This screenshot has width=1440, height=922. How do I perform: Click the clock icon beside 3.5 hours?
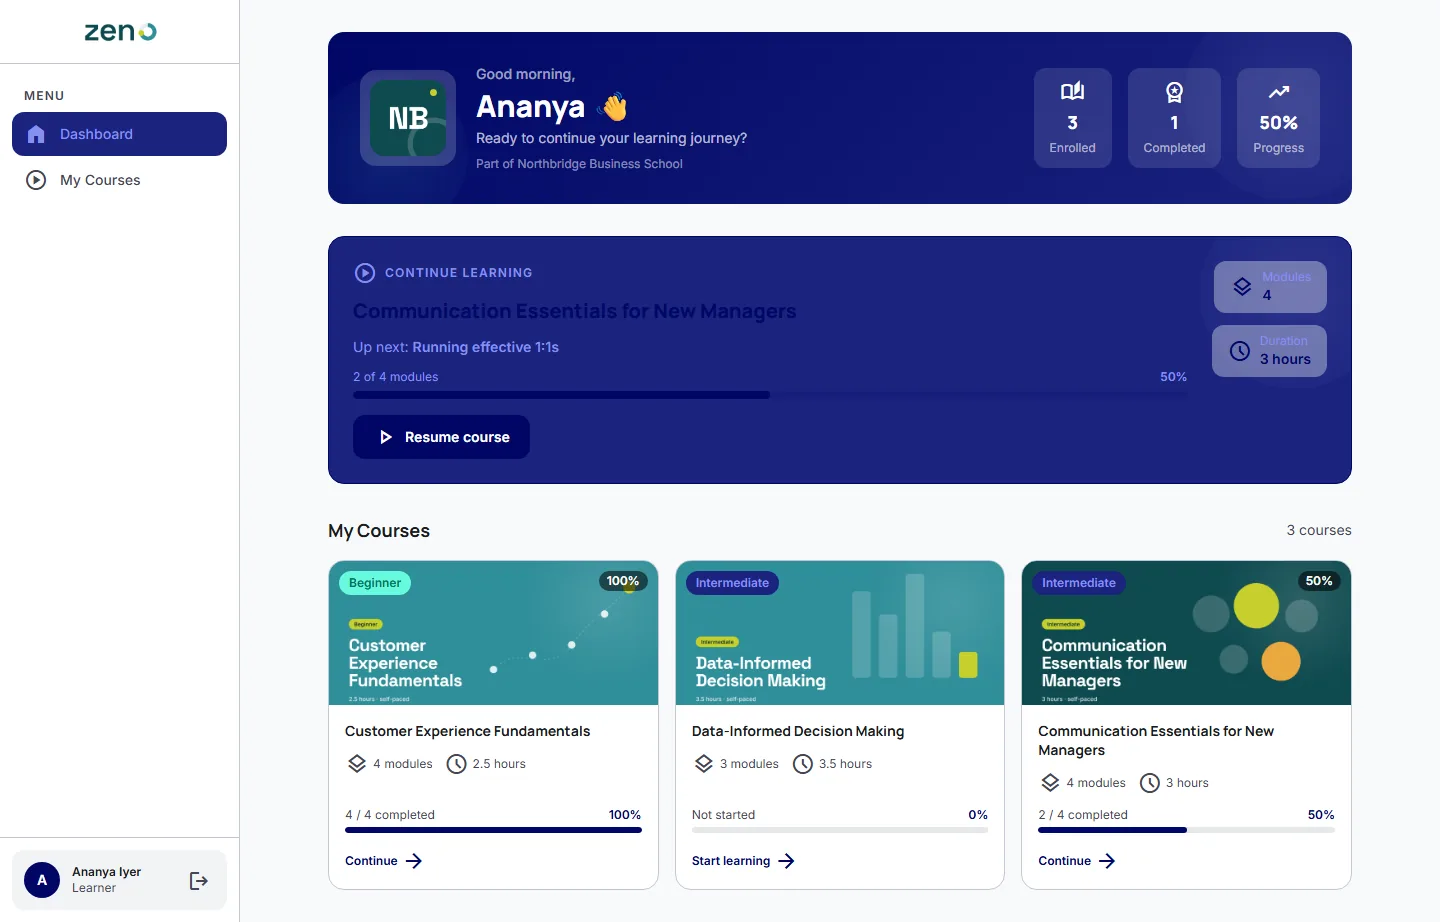(x=803, y=764)
